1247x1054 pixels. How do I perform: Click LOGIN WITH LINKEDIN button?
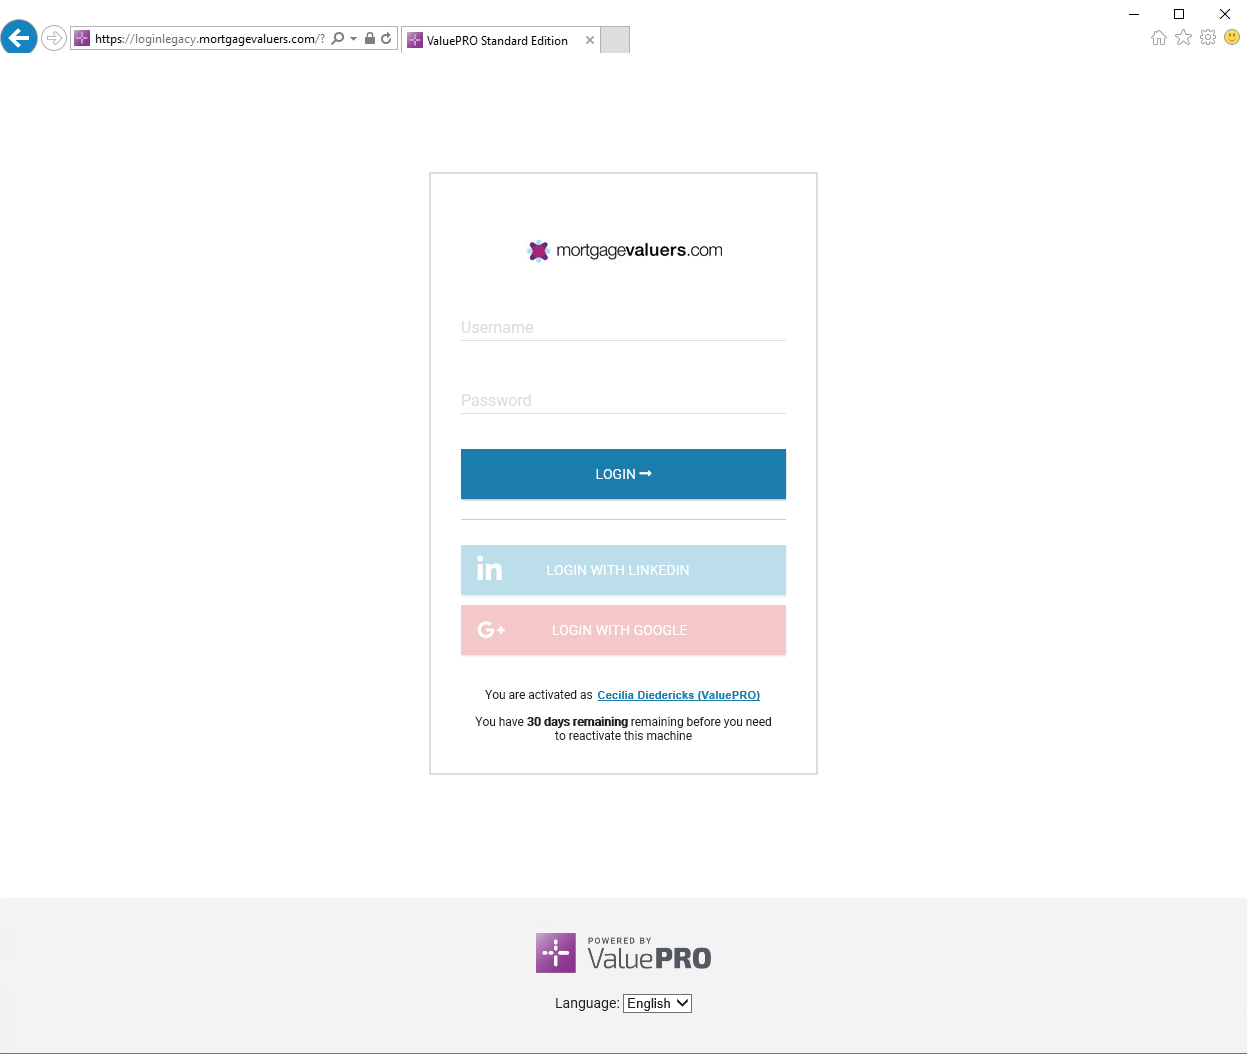(x=623, y=570)
